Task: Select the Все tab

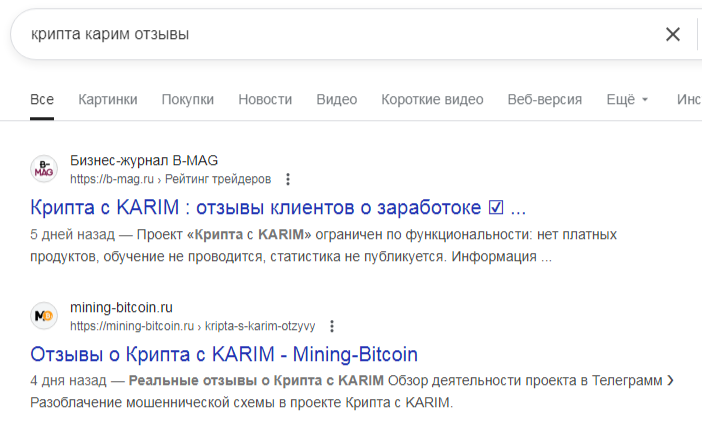Action: (x=42, y=99)
